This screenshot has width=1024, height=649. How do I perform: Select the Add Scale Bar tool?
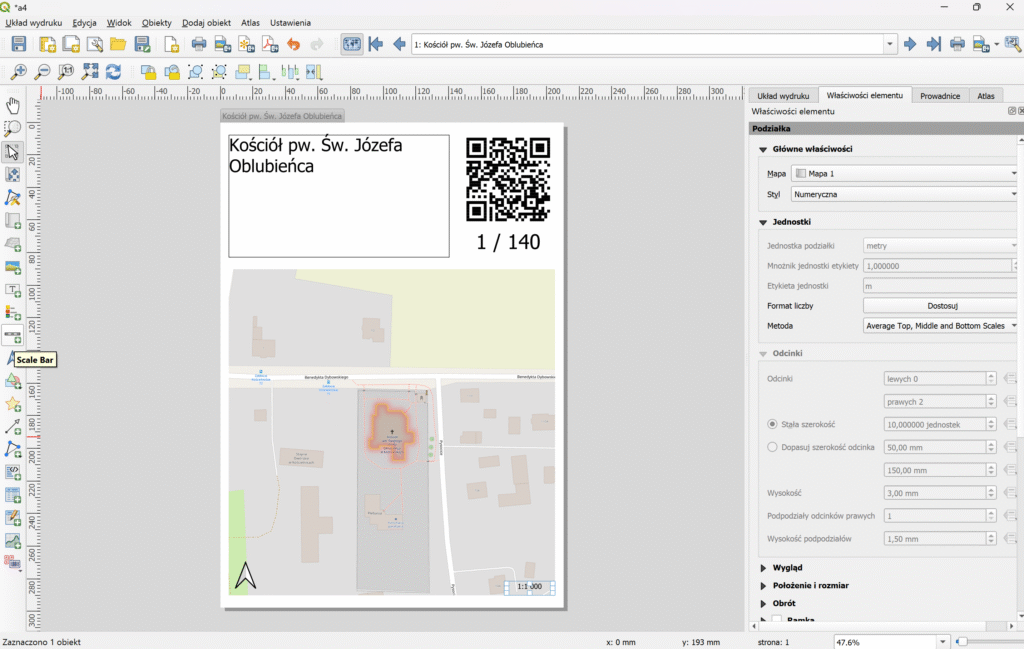coord(13,336)
